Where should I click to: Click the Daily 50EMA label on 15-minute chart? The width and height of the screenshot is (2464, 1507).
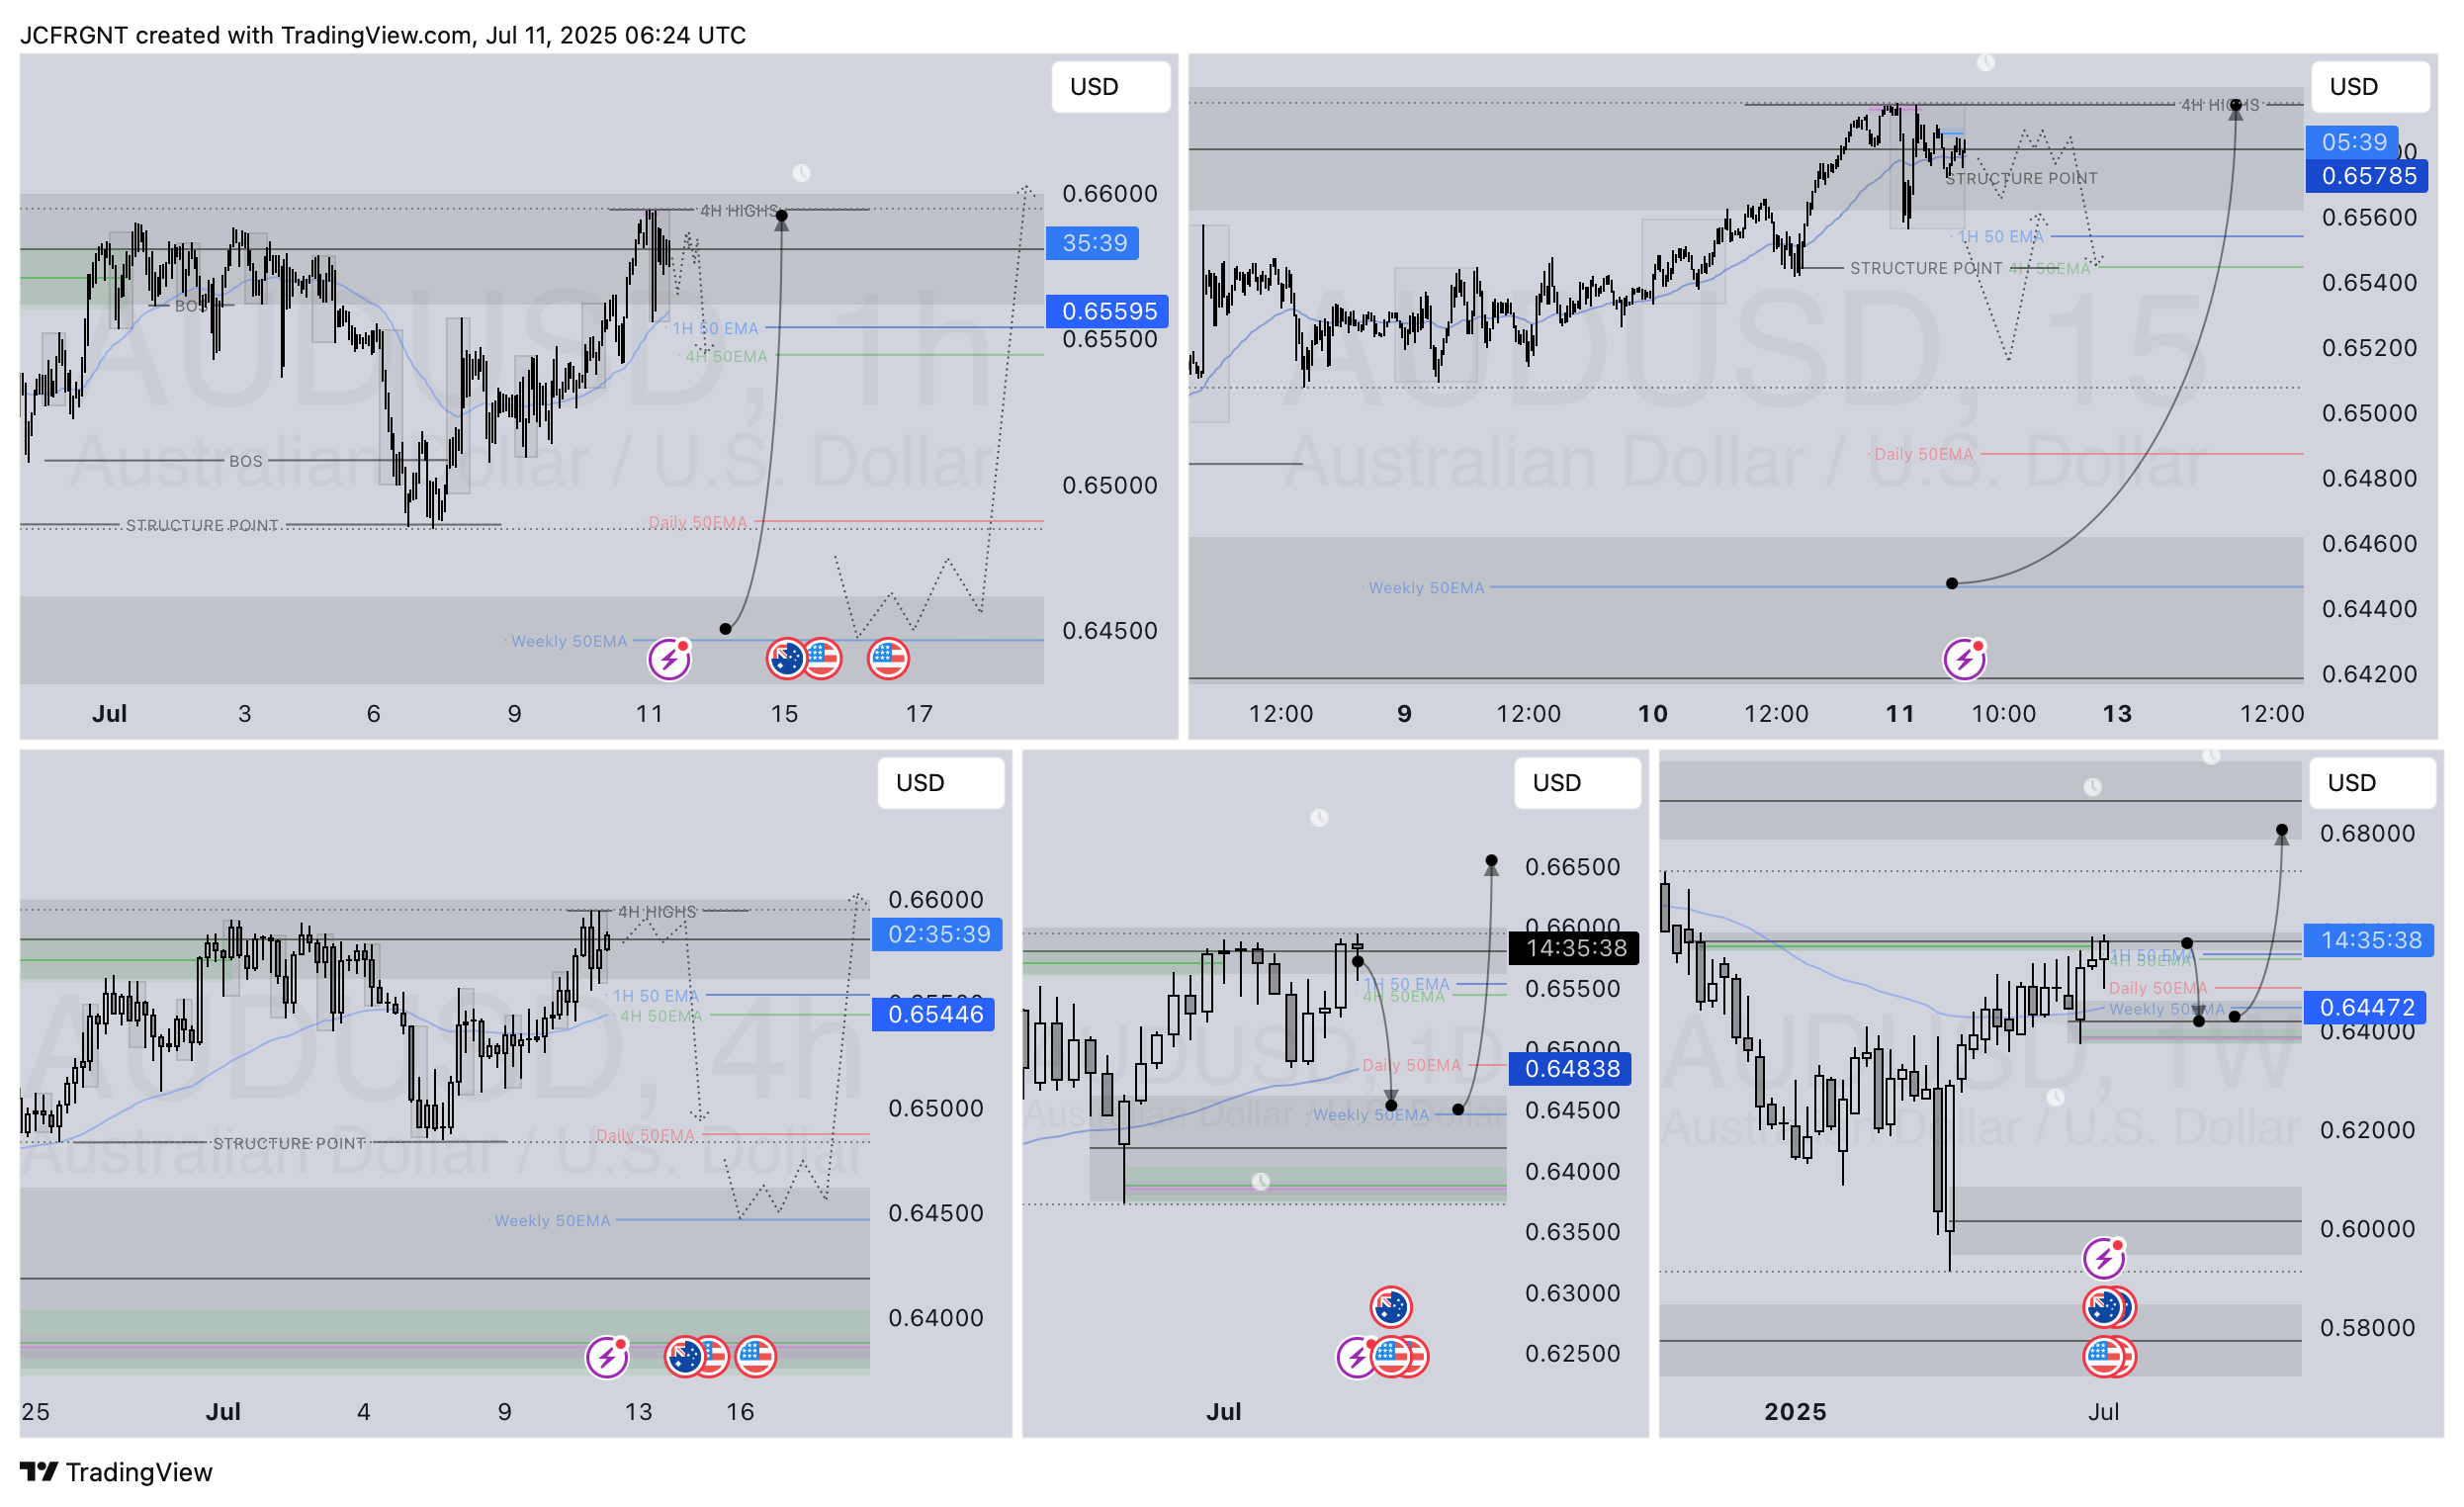1923,455
